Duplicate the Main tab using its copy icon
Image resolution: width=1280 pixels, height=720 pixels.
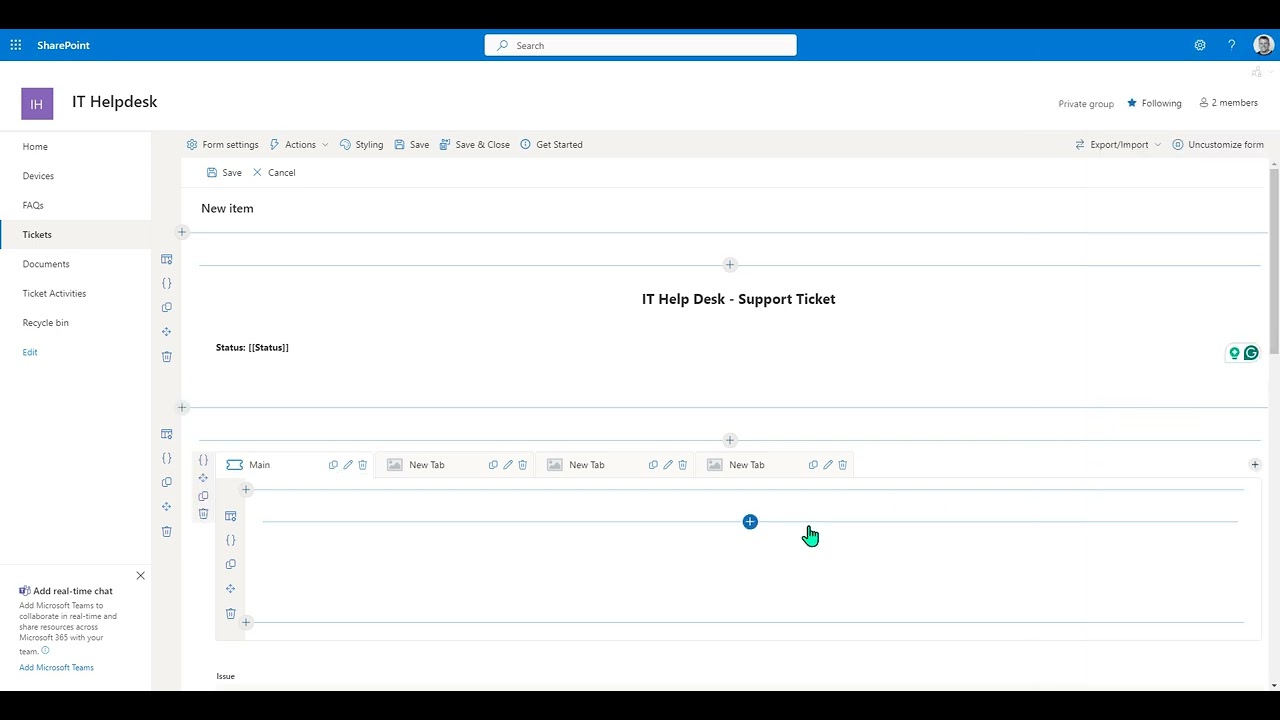coord(333,465)
